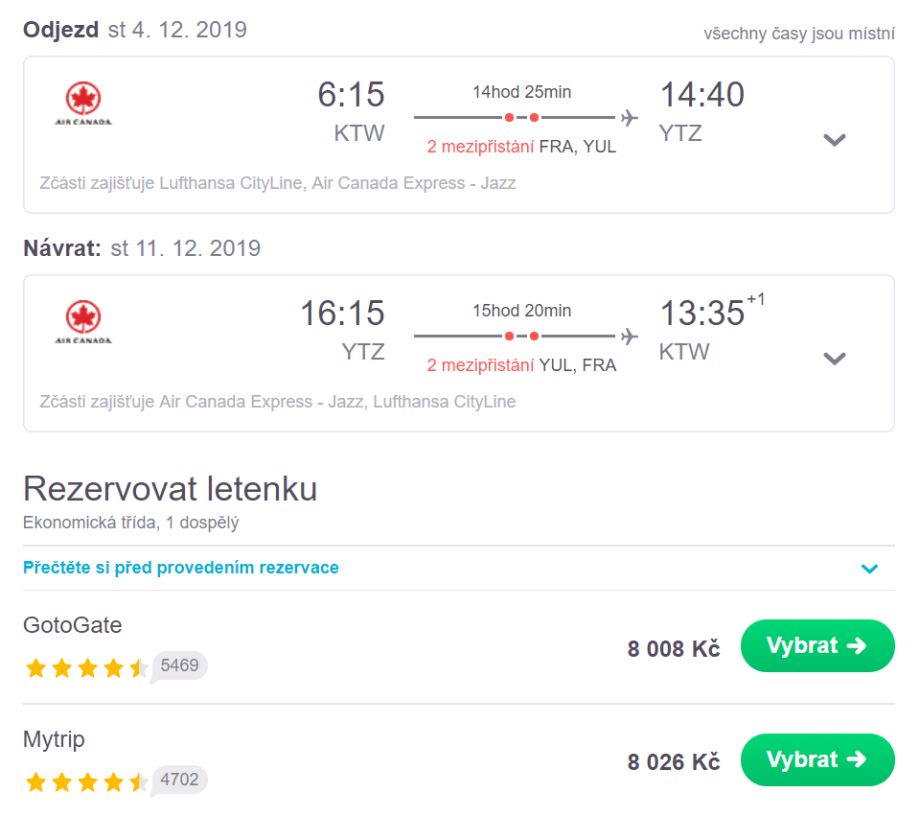Click Mytrip star rating
The width and height of the screenshot is (920, 816).
coord(86,781)
